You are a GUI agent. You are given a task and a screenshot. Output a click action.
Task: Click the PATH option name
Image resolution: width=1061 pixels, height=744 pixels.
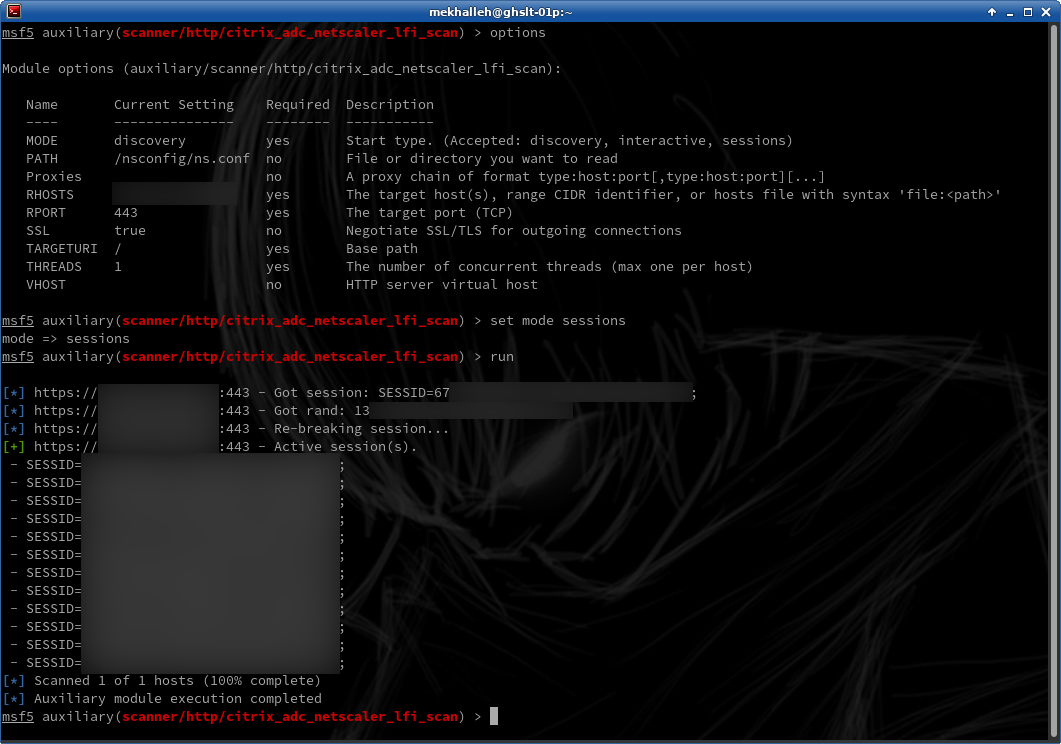[x=42, y=159]
